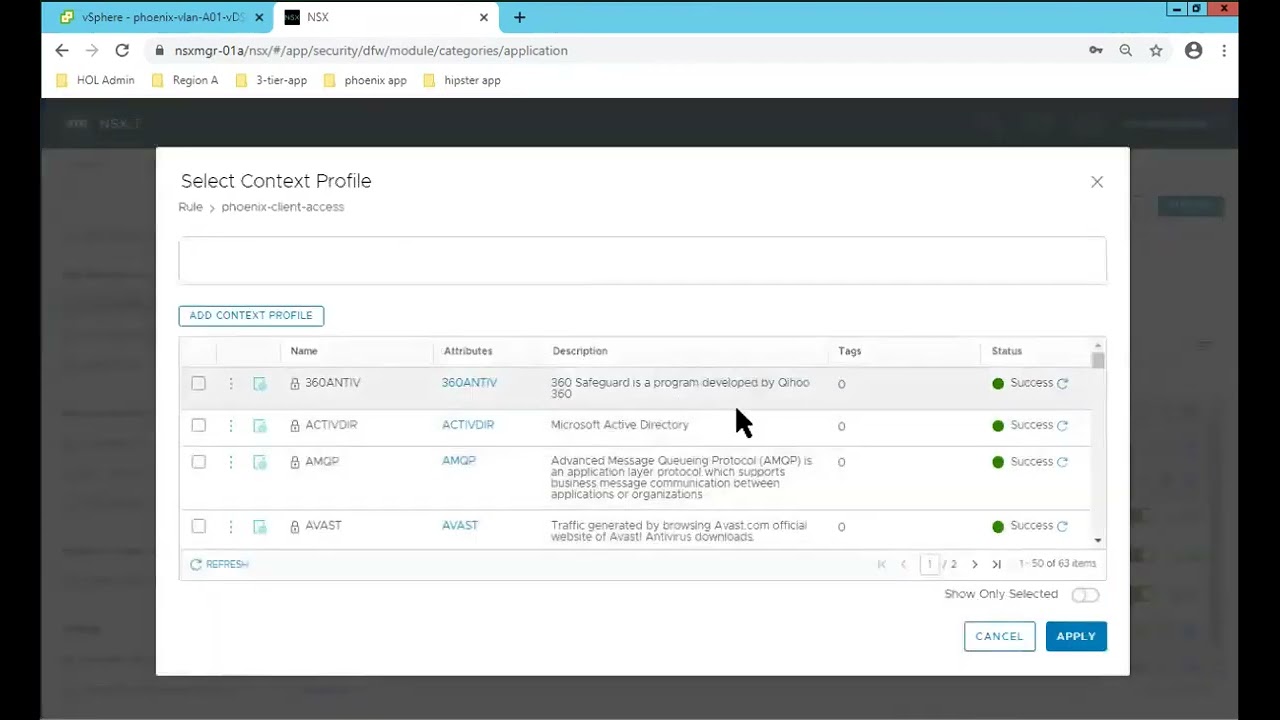This screenshot has width=1280, height=720.
Task: Click the table scrollbar down arrow
Action: click(x=1098, y=541)
